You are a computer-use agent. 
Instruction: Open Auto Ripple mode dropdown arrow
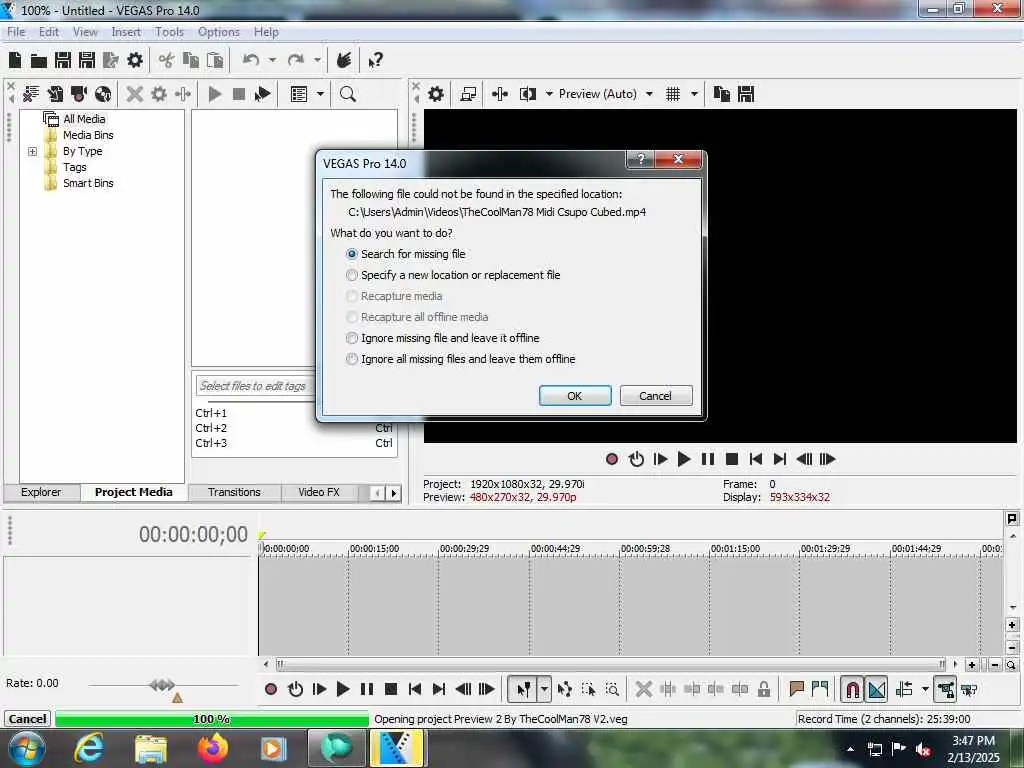pos(925,689)
